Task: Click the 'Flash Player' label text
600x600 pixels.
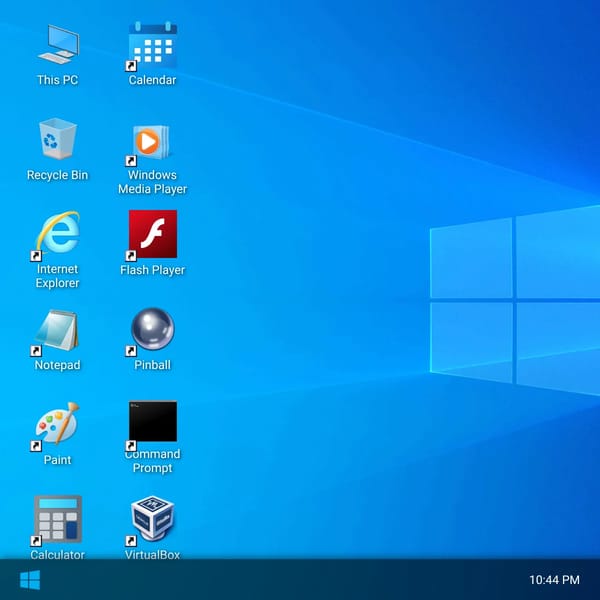Action: [152, 270]
